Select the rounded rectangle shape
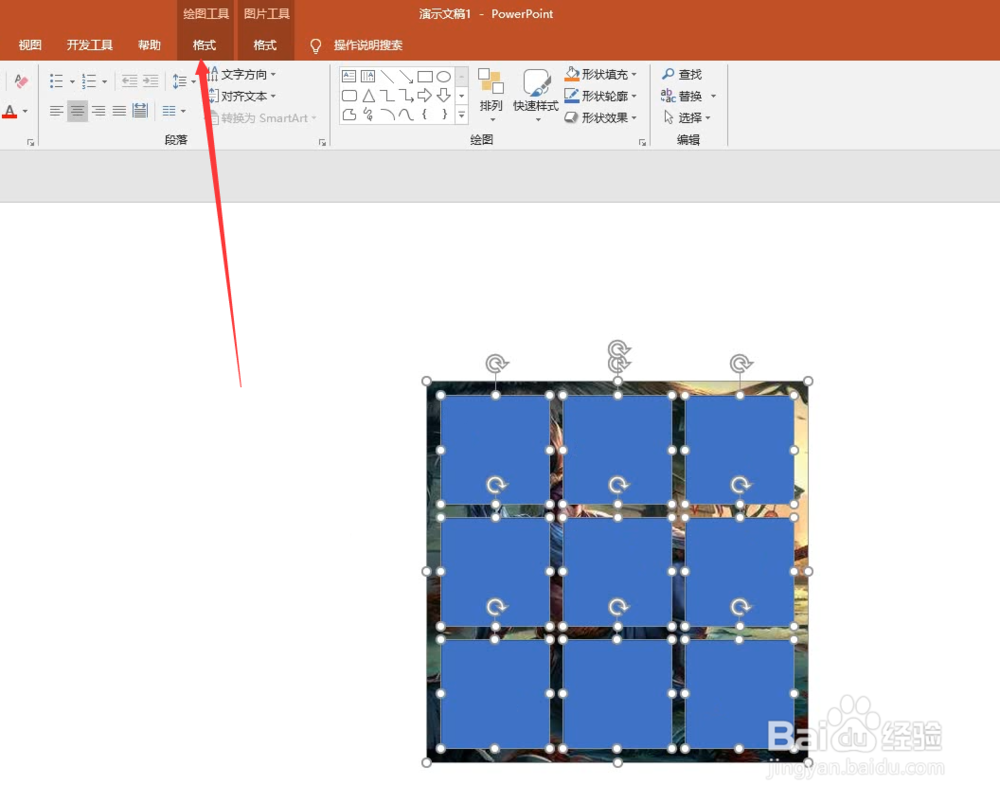 coord(349,96)
